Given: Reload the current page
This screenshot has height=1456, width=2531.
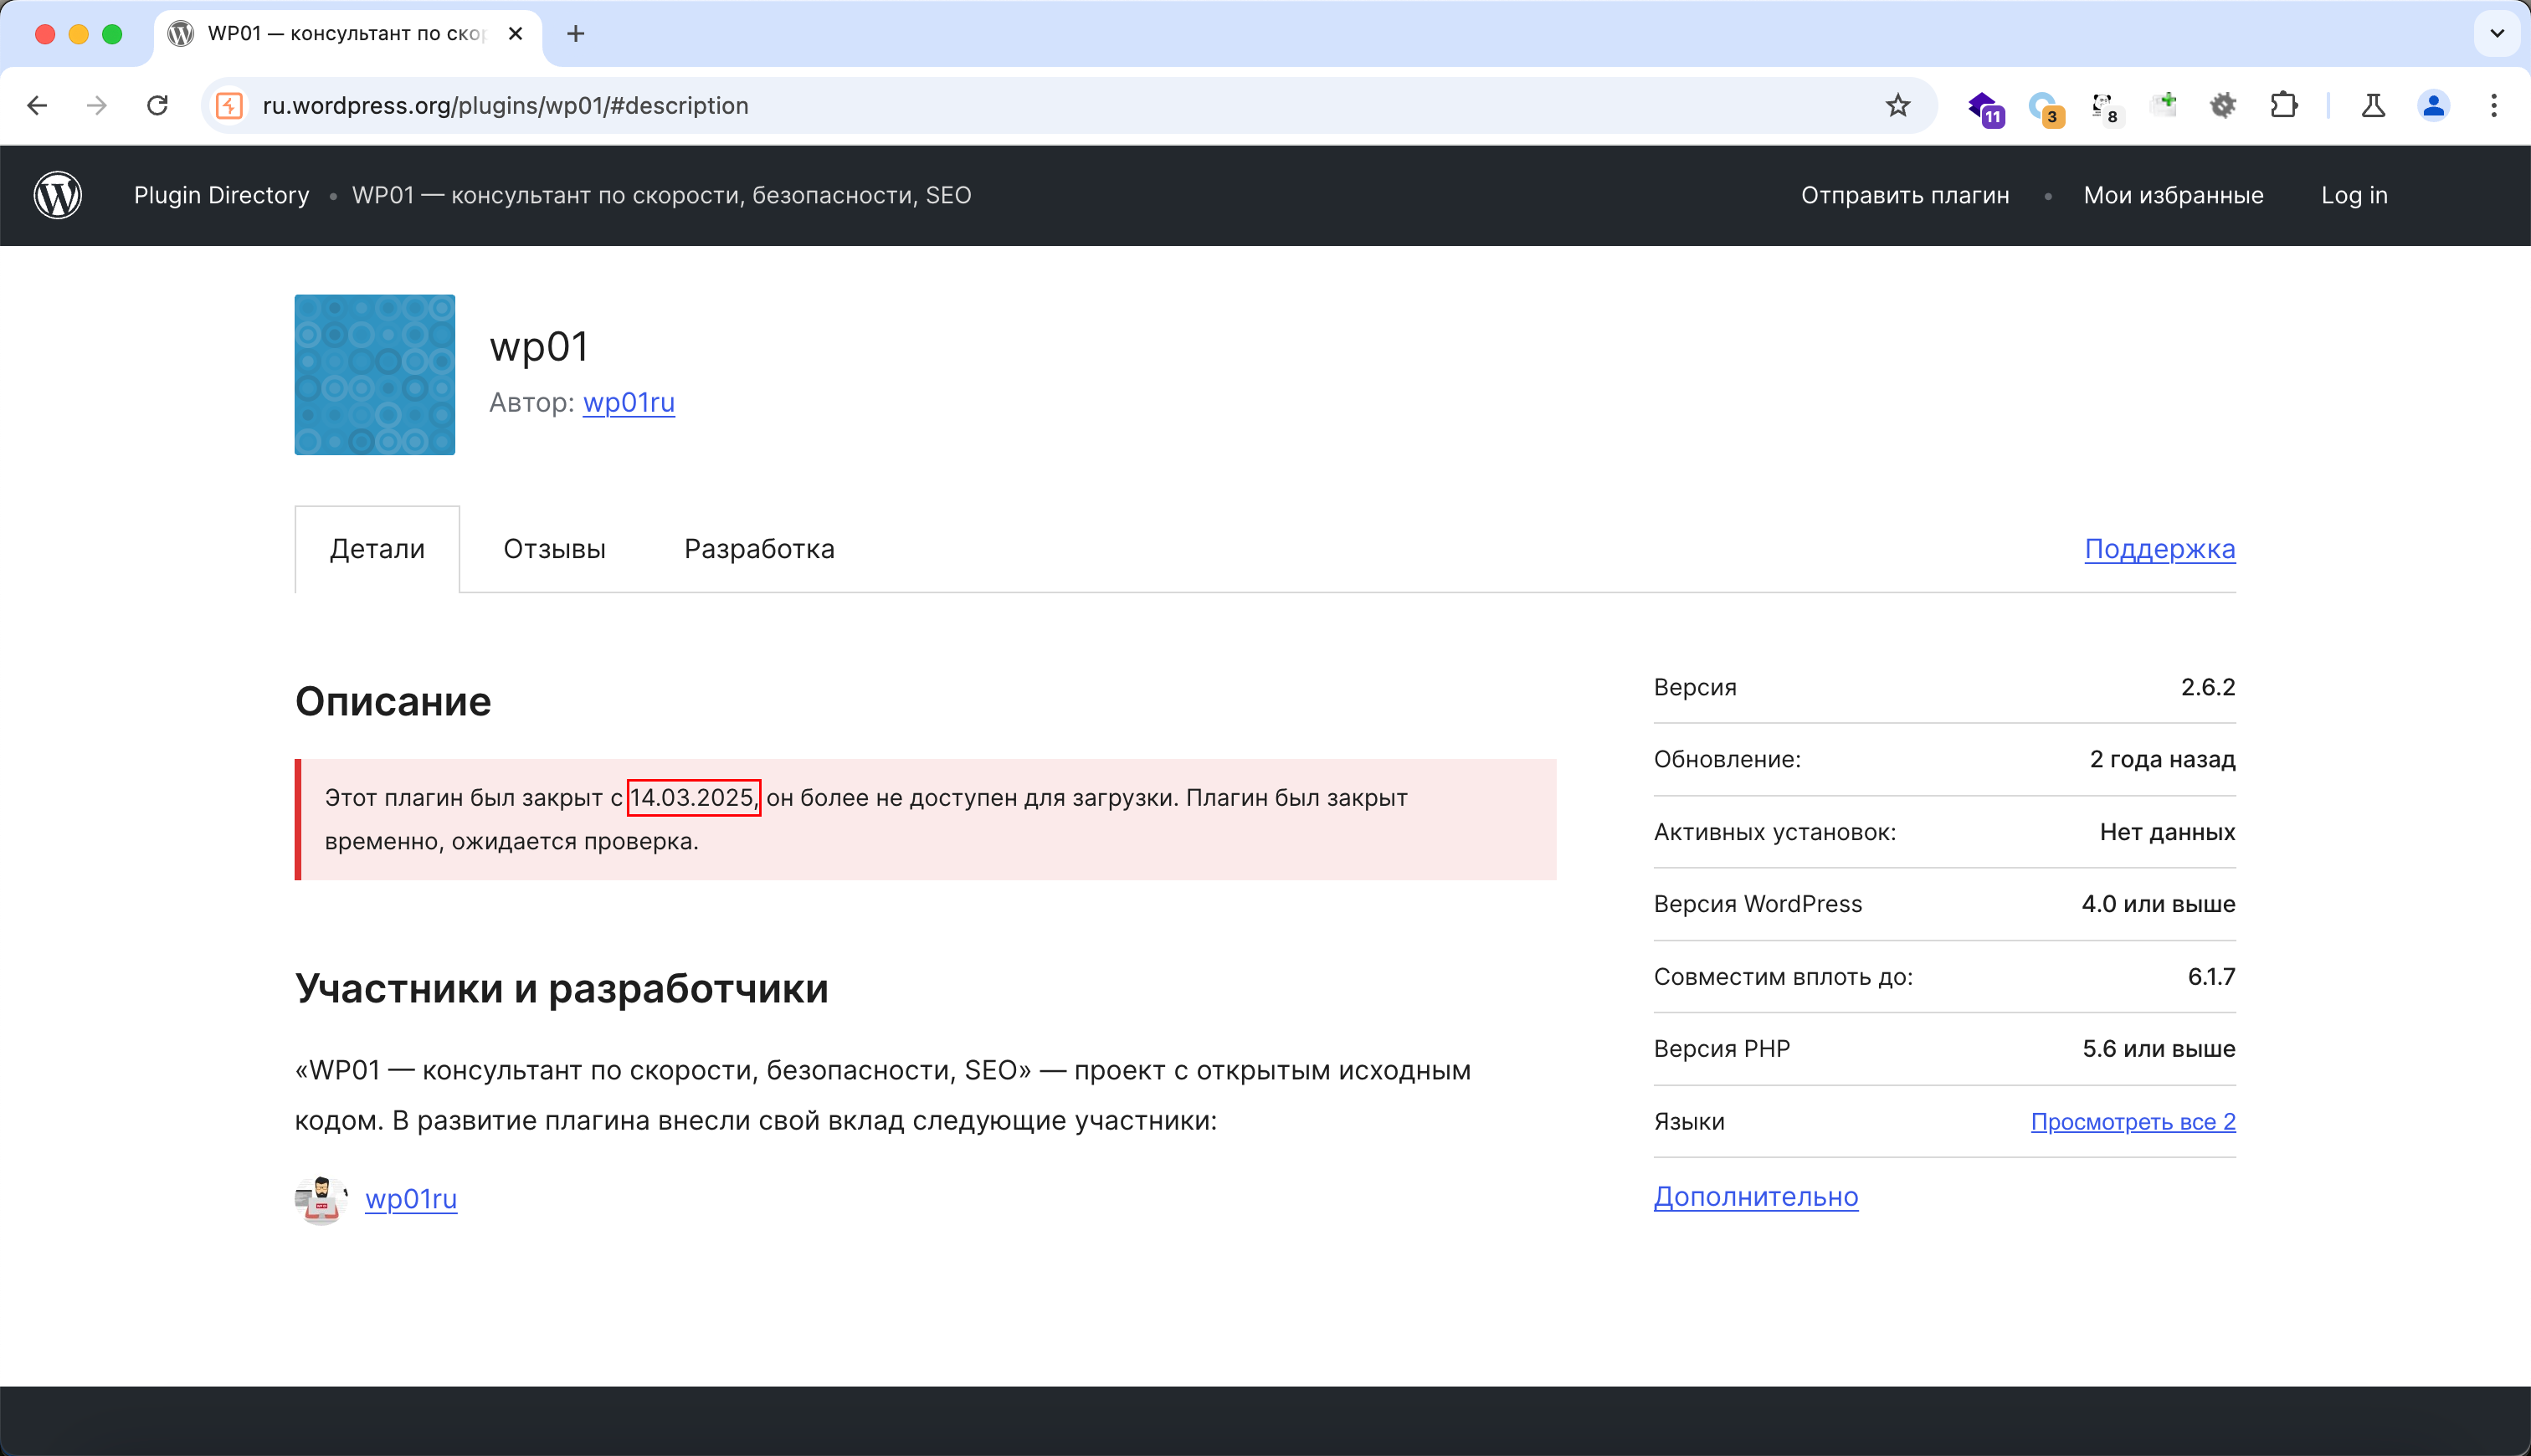Looking at the screenshot, I should click(157, 106).
